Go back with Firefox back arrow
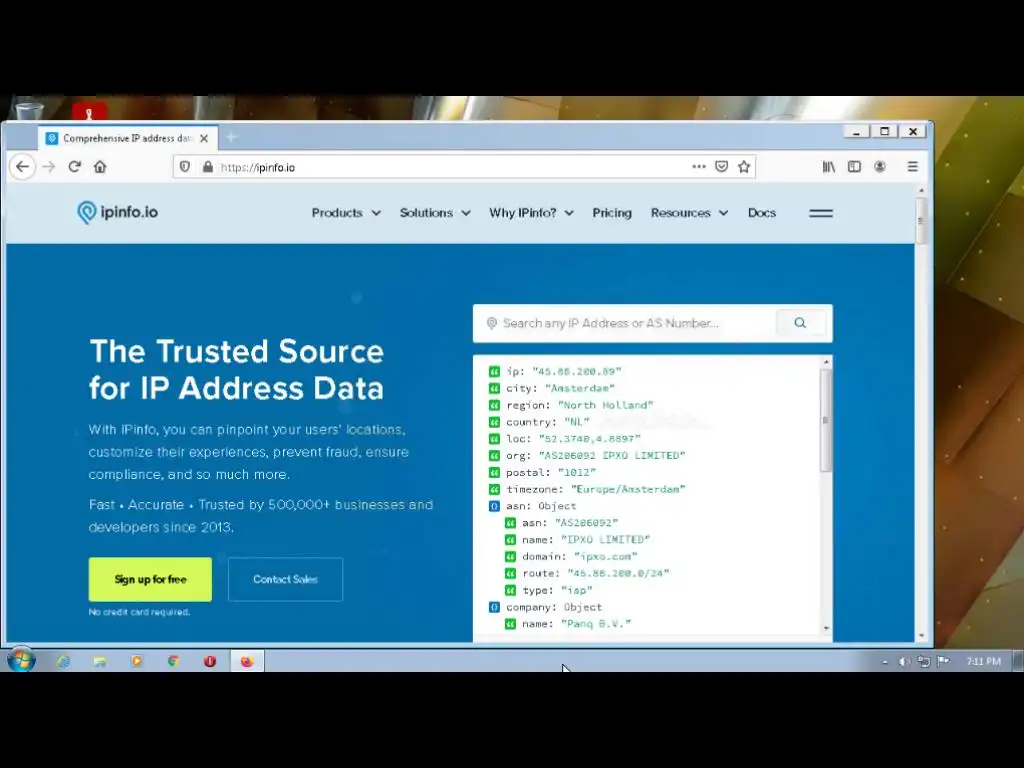 pyautogui.click(x=23, y=167)
